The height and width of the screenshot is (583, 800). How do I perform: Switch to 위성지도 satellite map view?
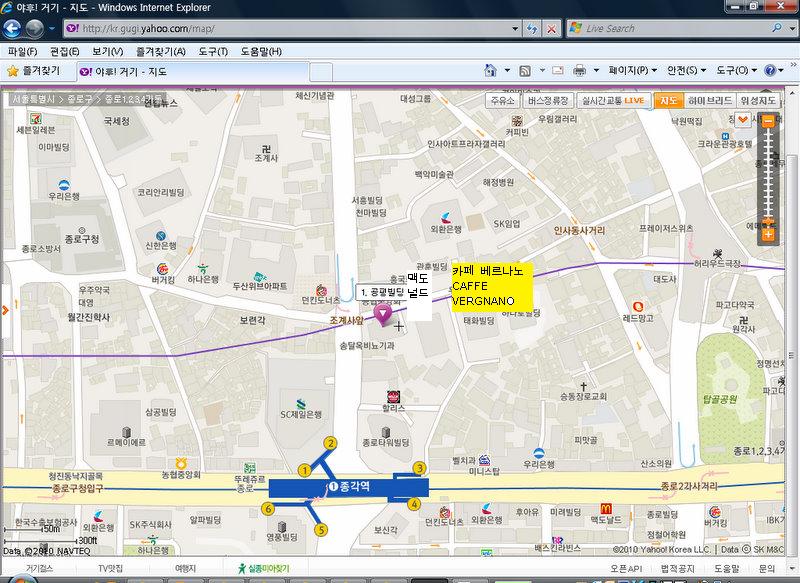[x=757, y=100]
